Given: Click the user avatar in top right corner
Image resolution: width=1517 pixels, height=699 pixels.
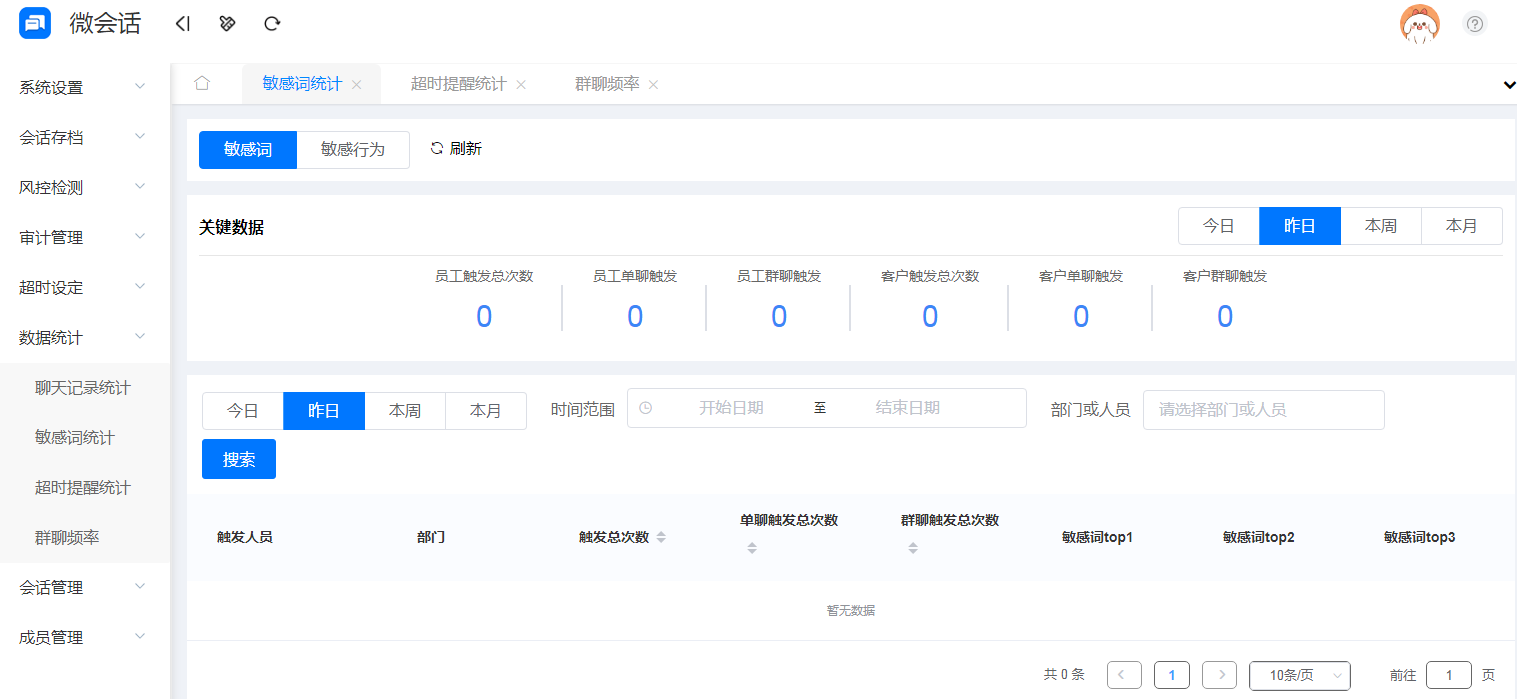Looking at the screenshot, I should click(1420, 22).
